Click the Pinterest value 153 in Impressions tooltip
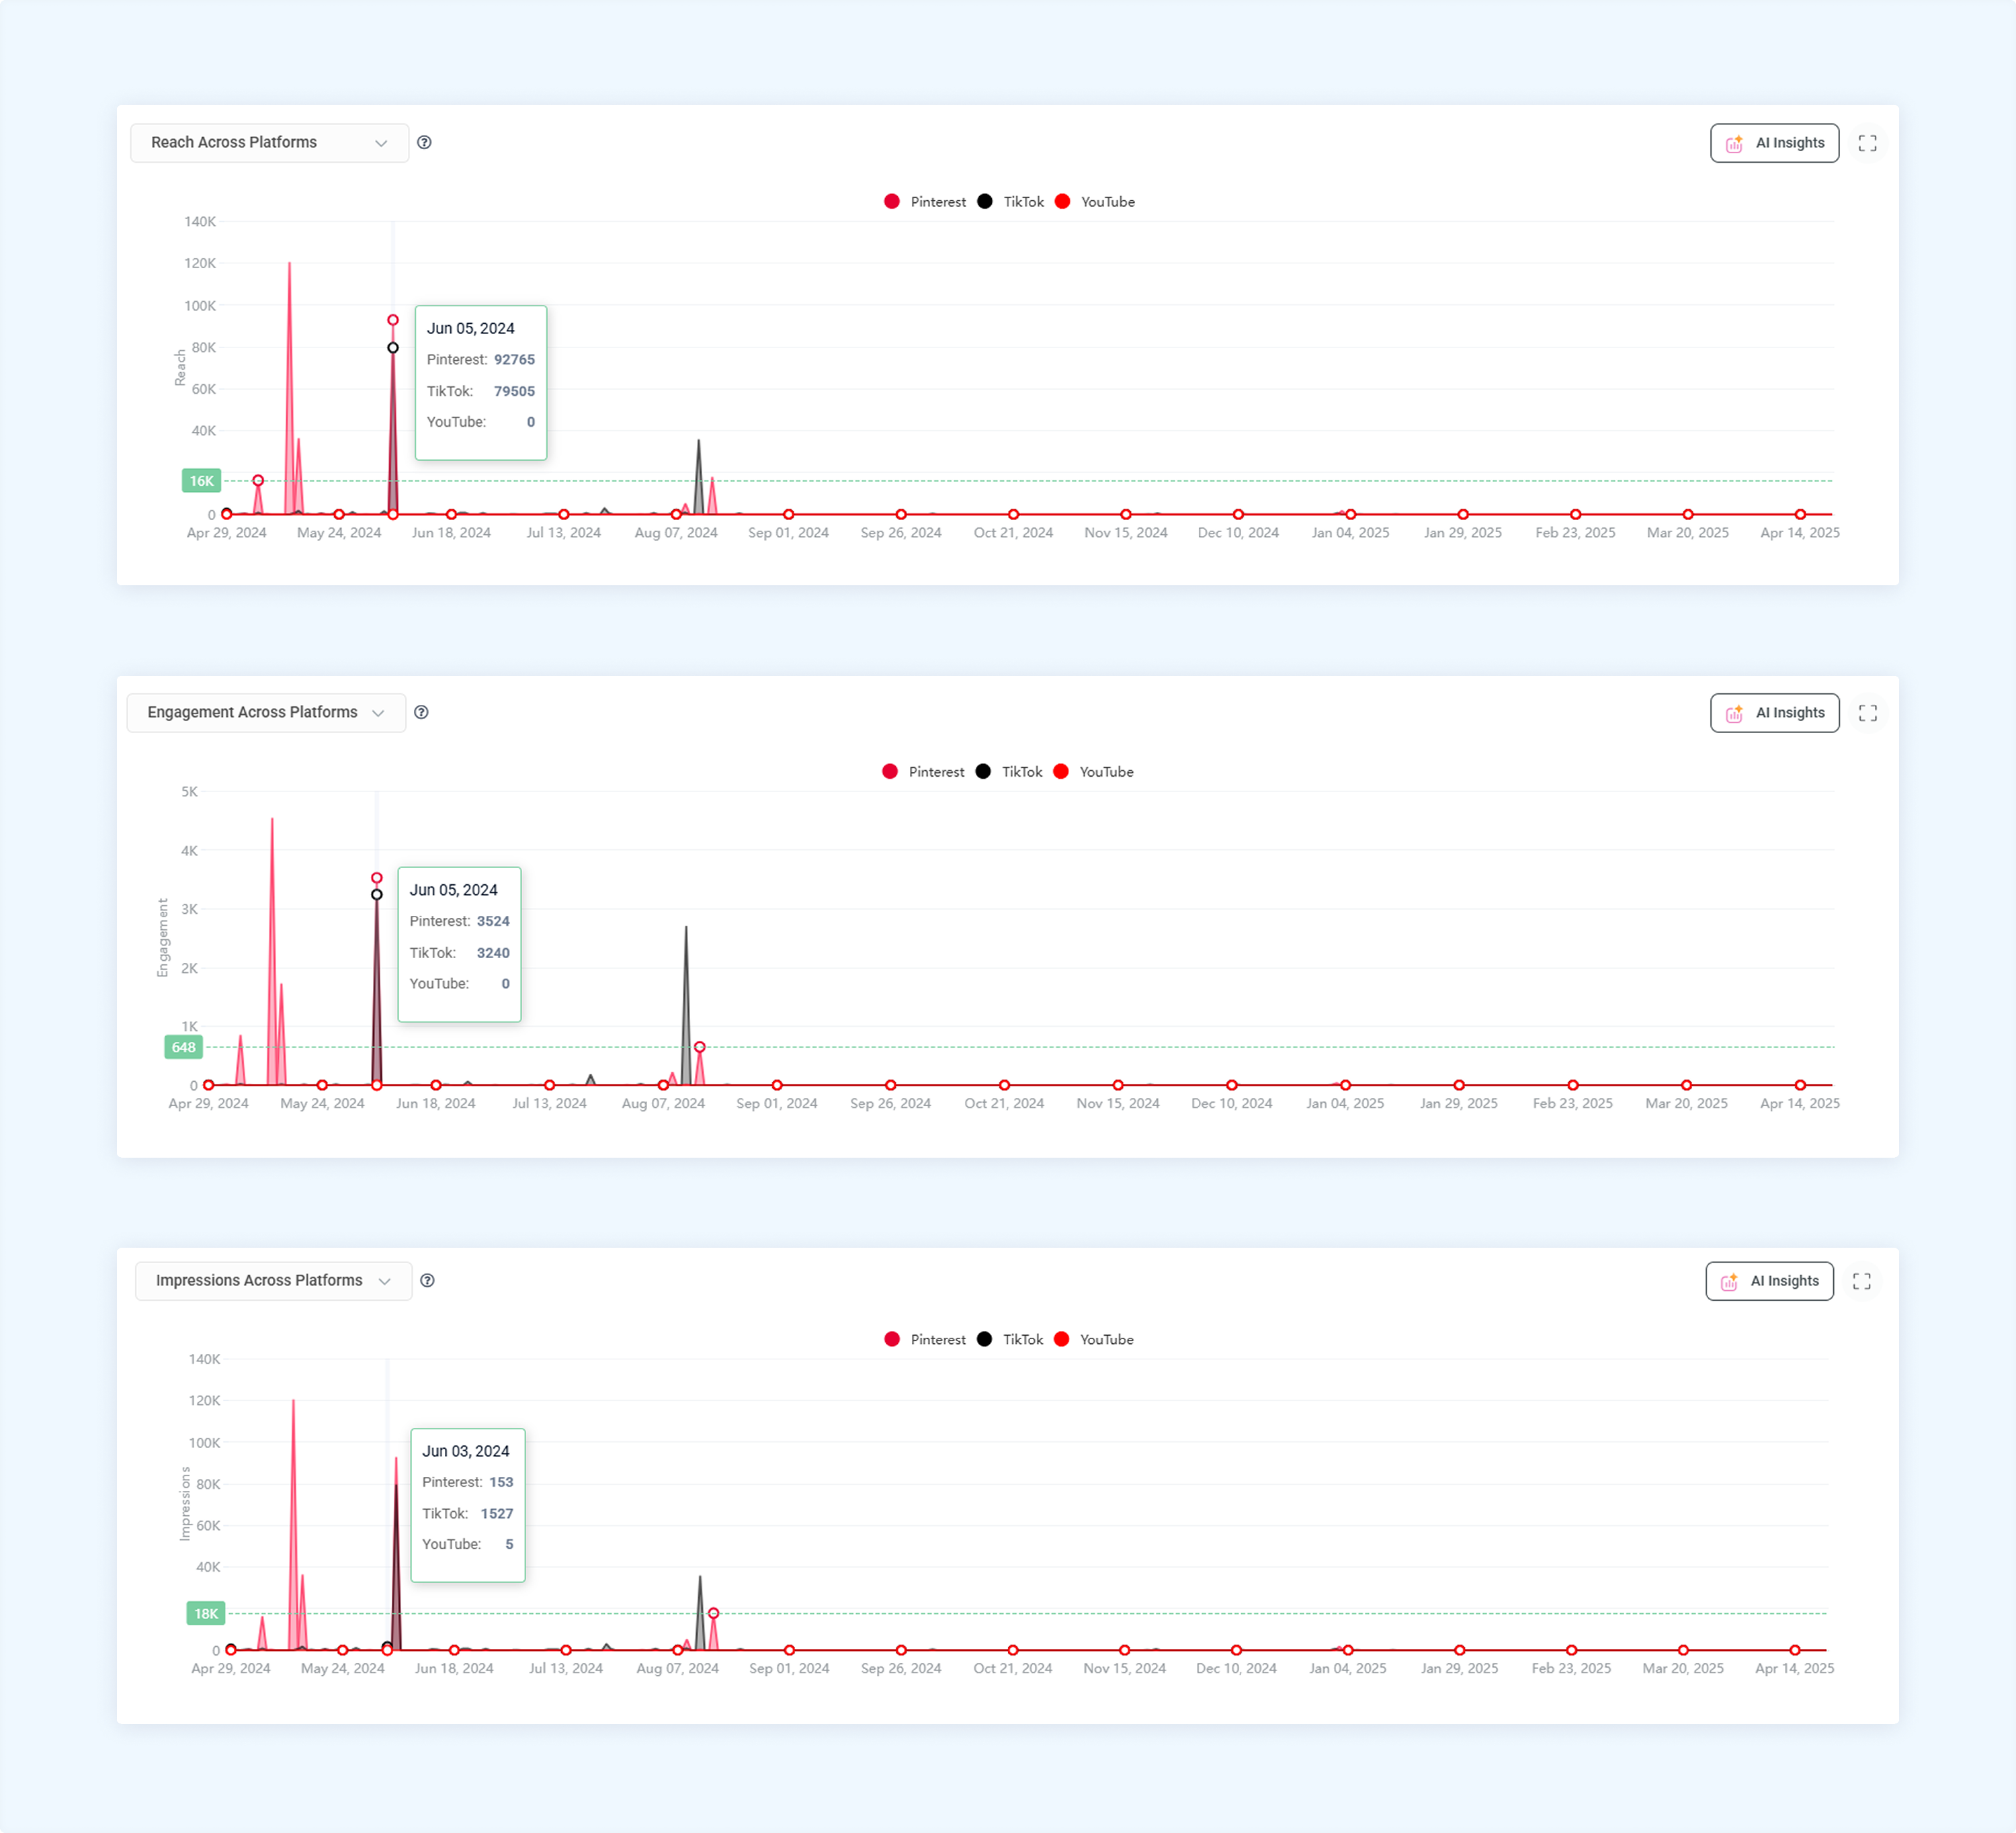 [x=501, y=1482]
